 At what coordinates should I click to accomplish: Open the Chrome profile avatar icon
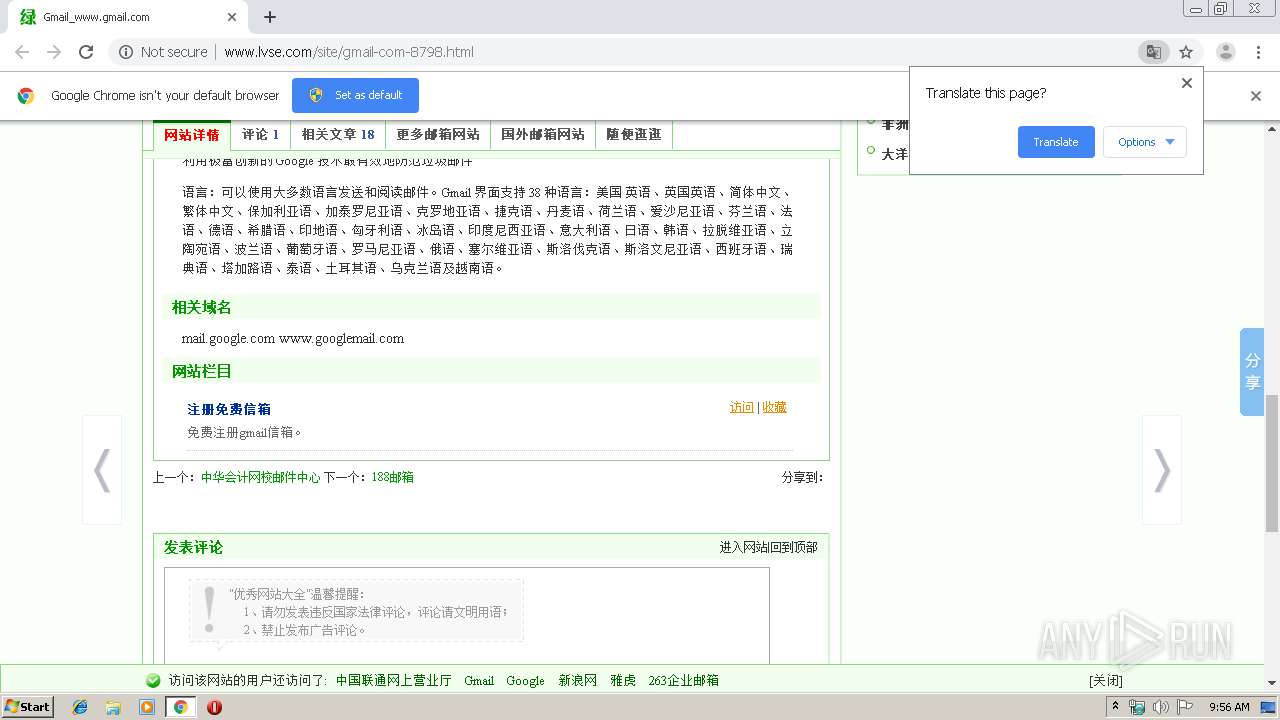pyautogui.click(x=1225, y=52)
